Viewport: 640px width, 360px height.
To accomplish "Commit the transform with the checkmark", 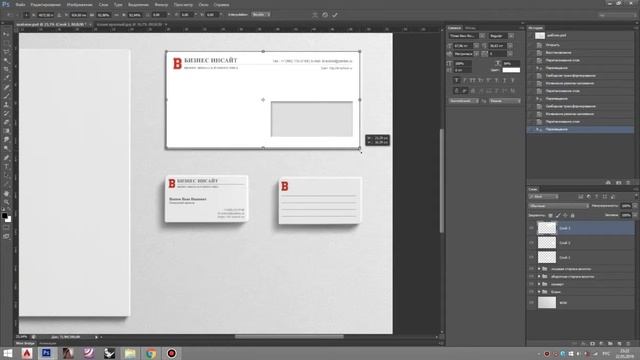I will coord(335,15).
